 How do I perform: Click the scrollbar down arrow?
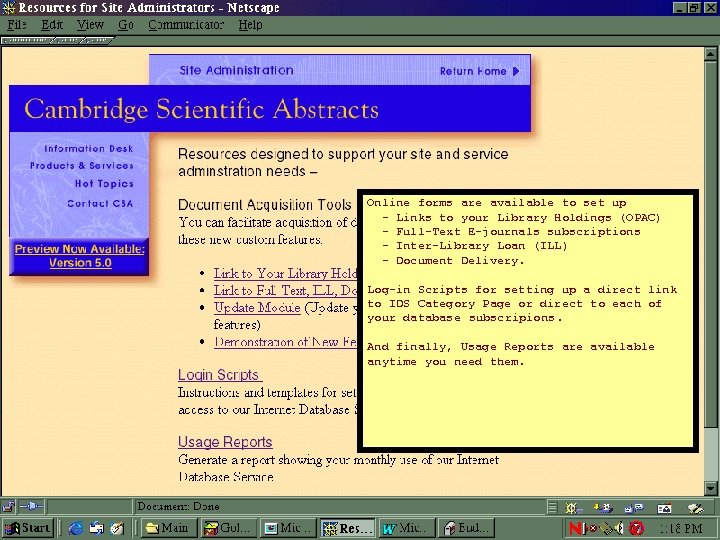click(x=710, y=488)
